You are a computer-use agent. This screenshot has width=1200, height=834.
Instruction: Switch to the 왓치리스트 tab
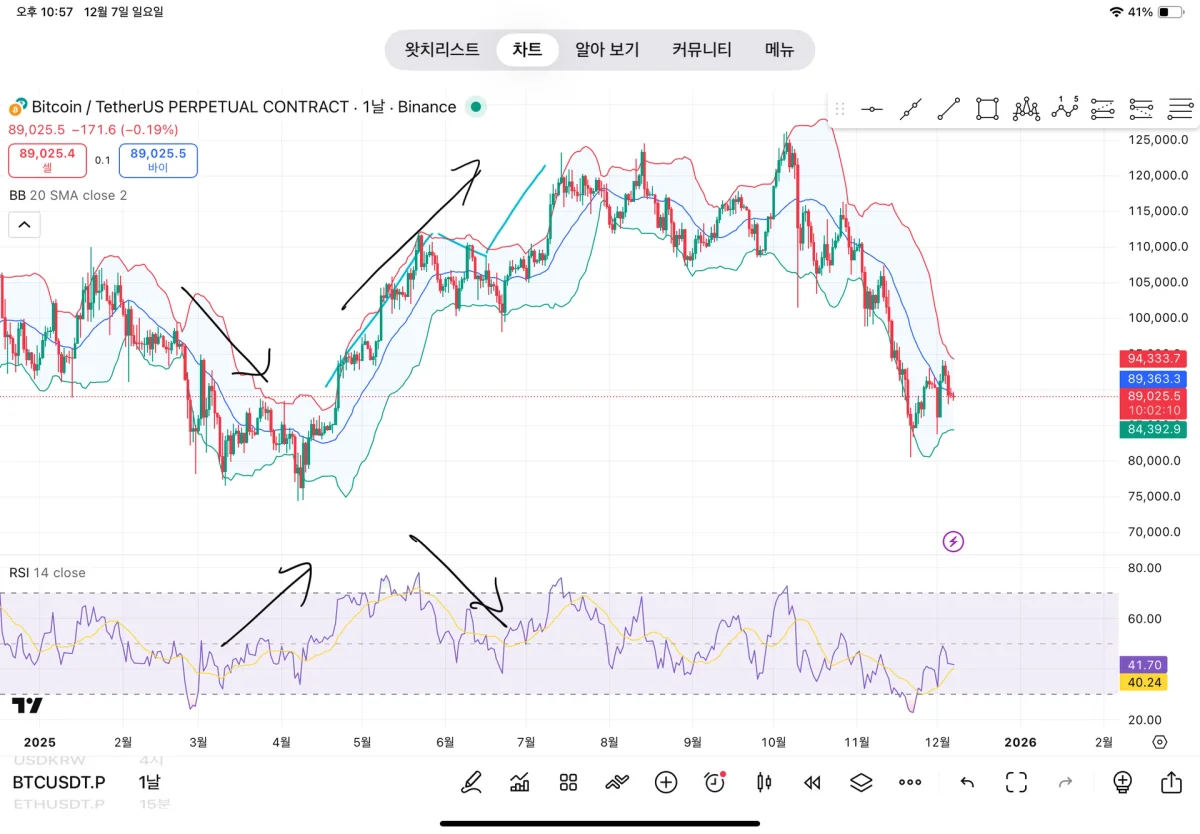(442, 49)
